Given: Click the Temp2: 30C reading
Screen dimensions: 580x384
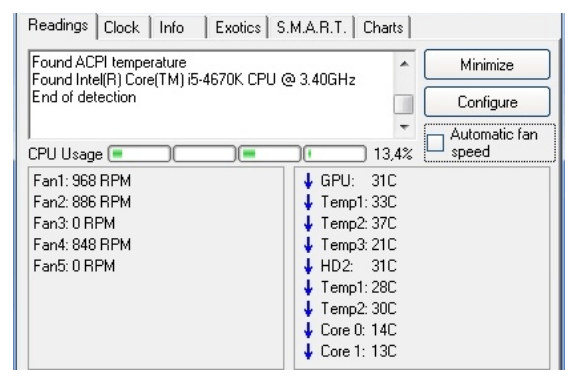Looking at the screenshot, I should (x=358, y=309).
